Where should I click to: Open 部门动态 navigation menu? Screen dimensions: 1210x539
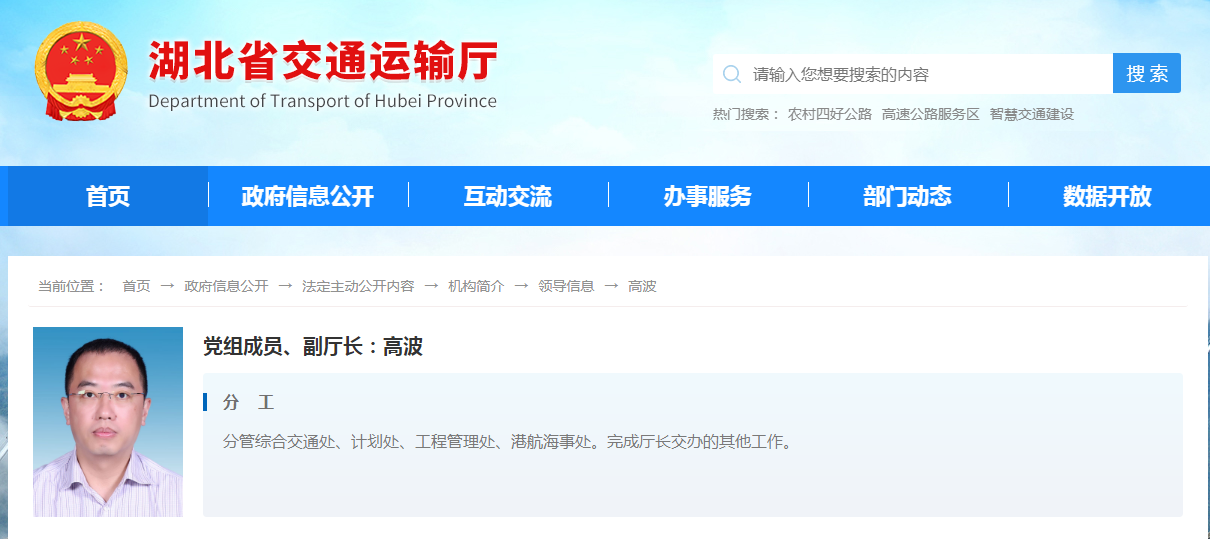point(908,196)
